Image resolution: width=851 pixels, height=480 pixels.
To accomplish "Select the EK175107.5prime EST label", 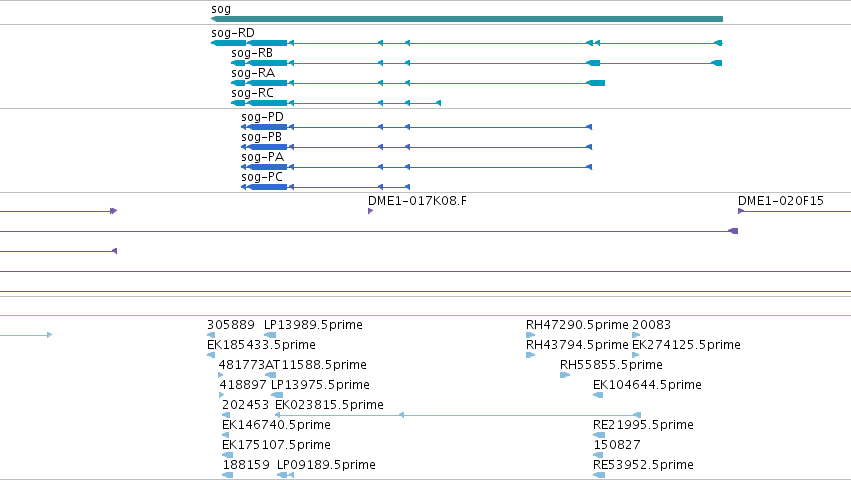I will point(276,445).
